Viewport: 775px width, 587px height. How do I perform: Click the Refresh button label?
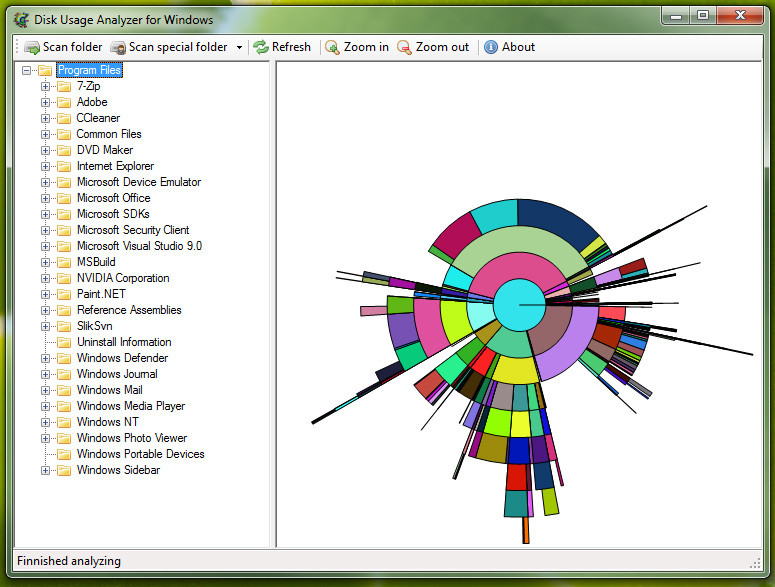(x=291, y=47)
